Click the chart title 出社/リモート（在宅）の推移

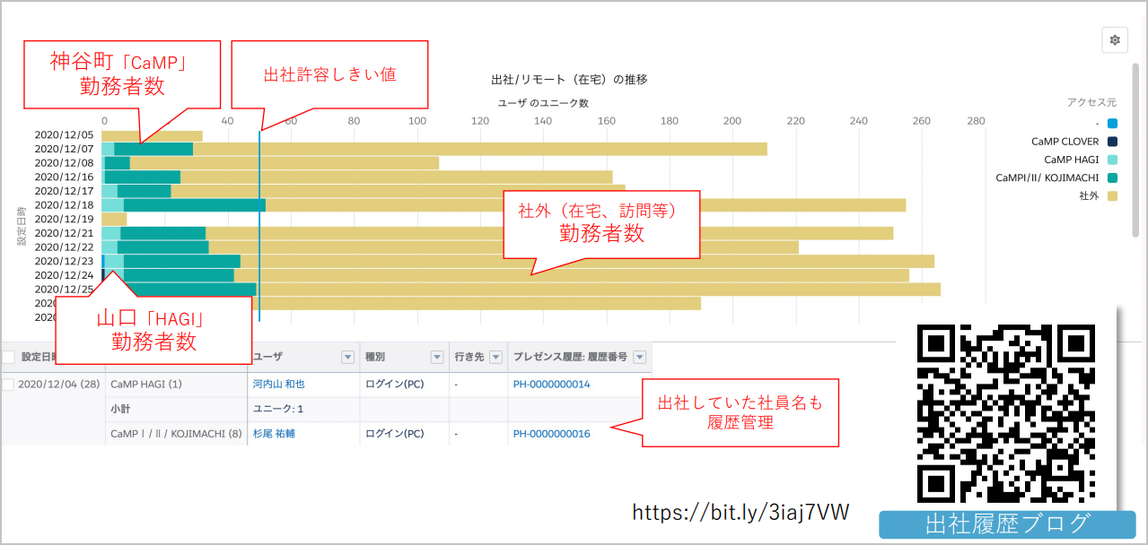(x=569, y=78)
